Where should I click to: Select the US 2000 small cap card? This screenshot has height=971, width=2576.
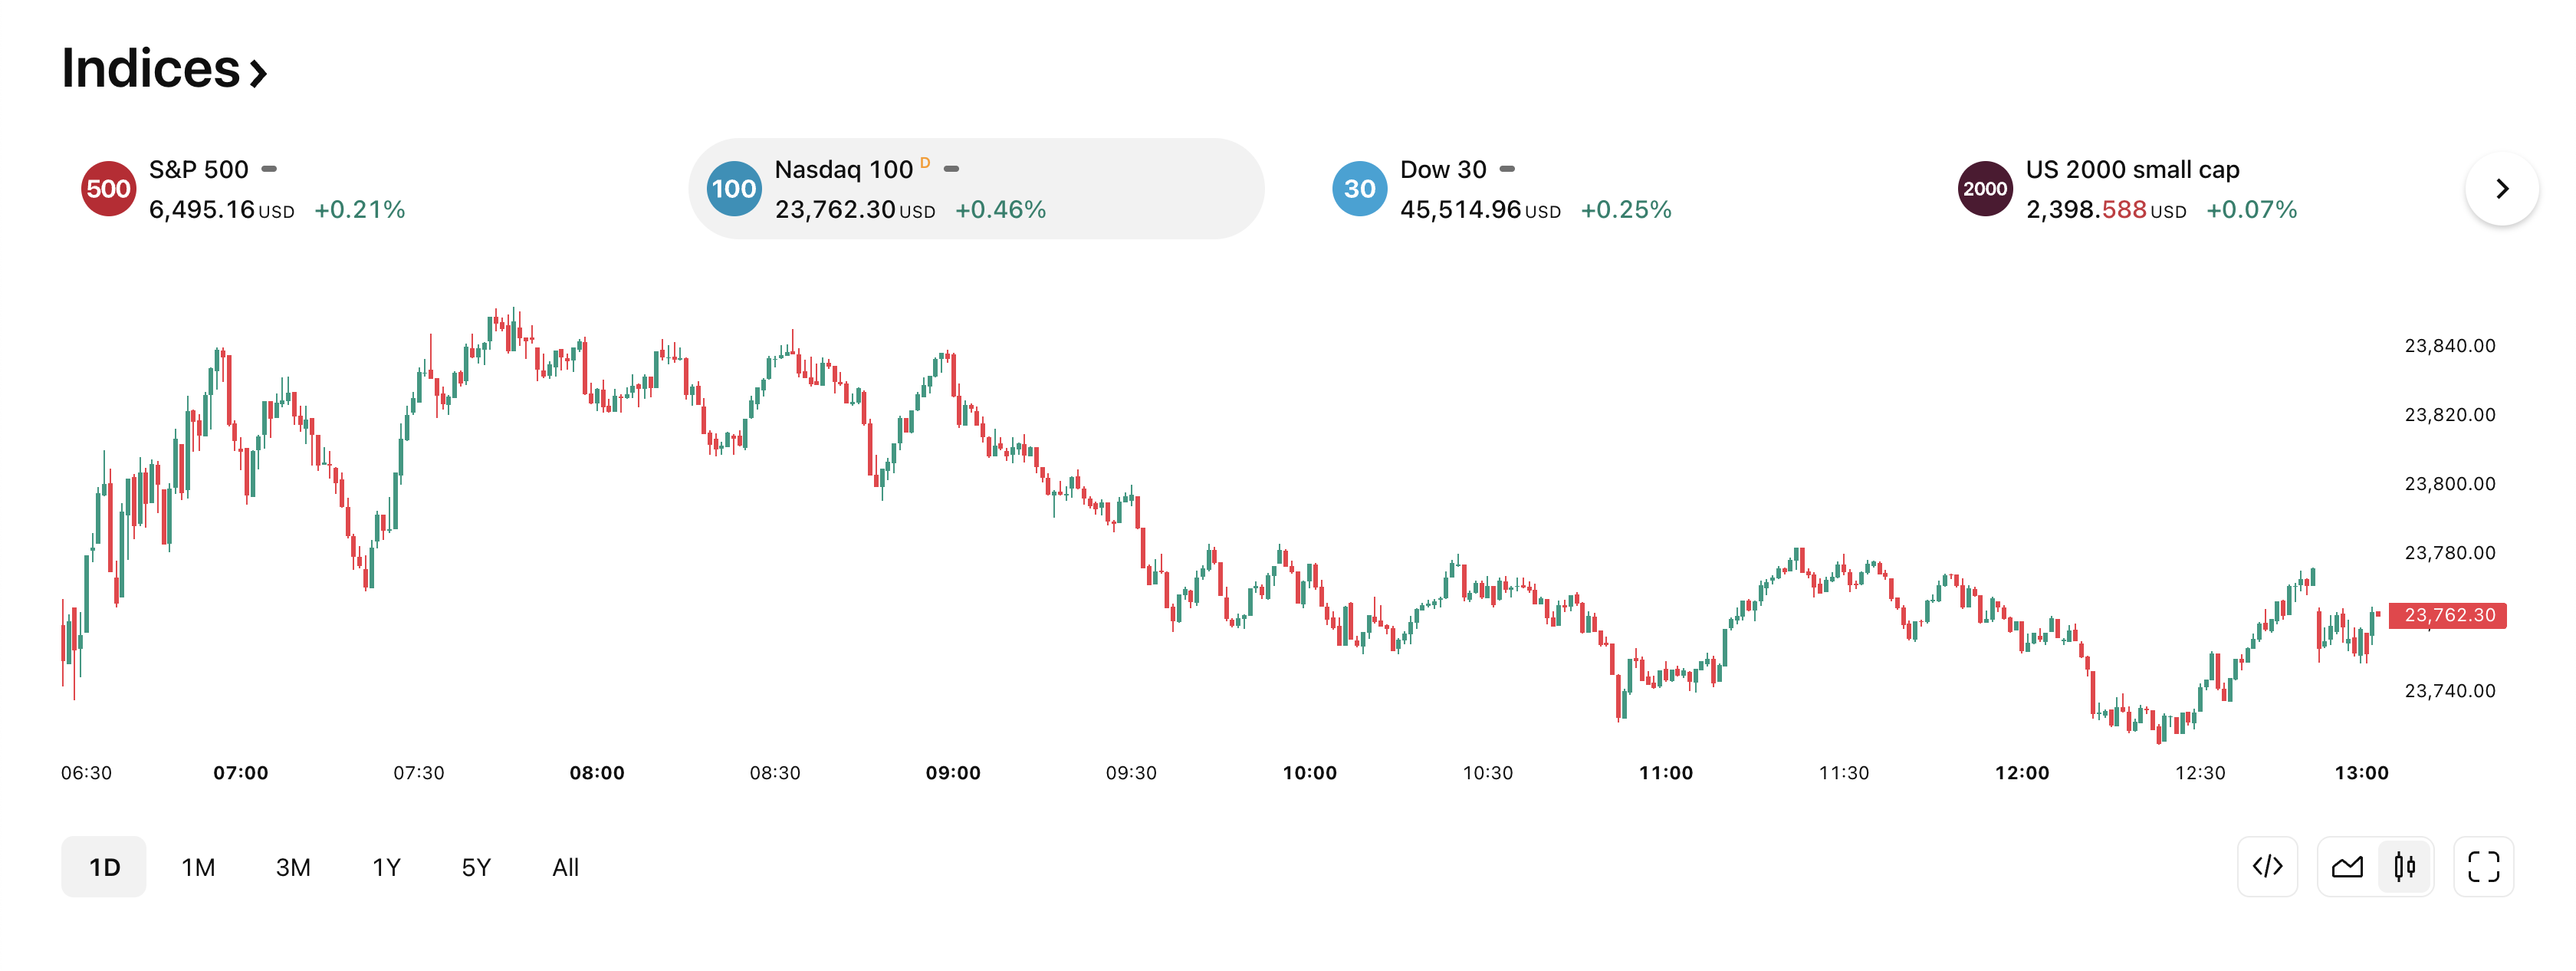point(2160,189)
